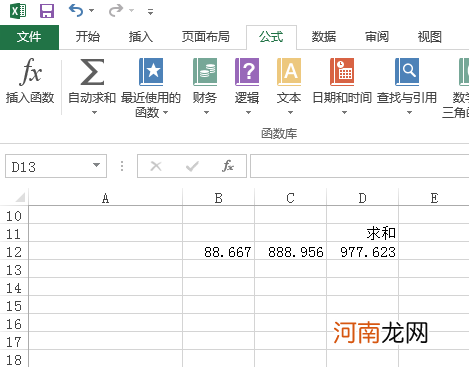Open Customize Quick Access Toolbar dropdown
Screen dimensions: 469x367
(151, 12)
